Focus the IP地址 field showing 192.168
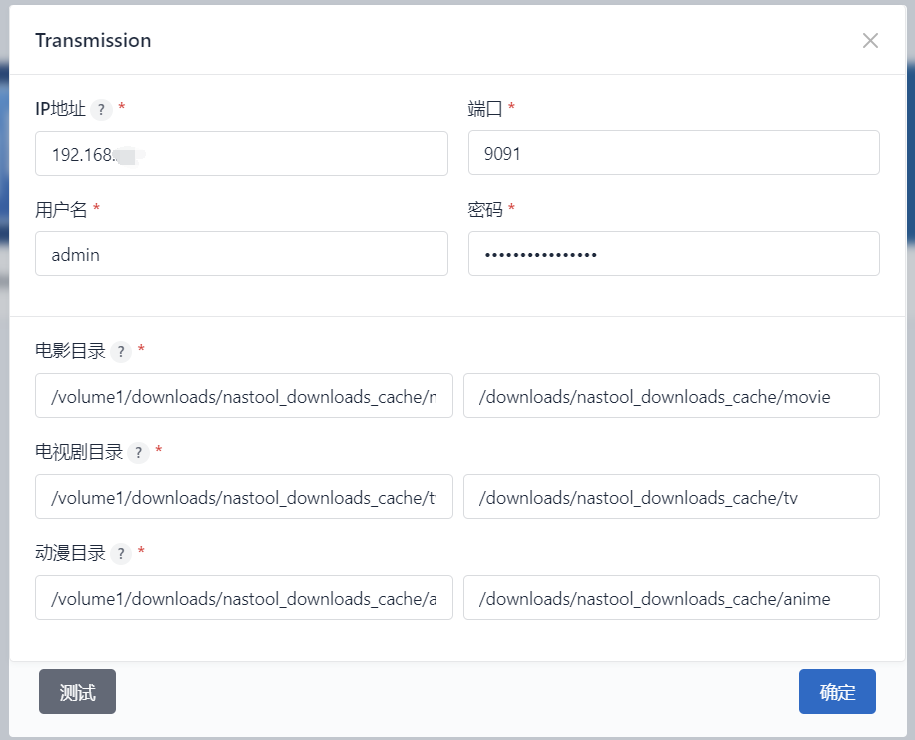 pyautogui.click(x=240, y=154)
